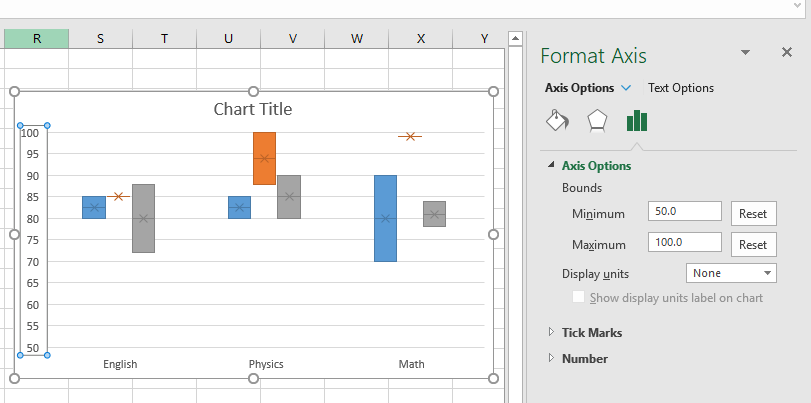
Task: Click the chart's top-middle resize handle
Action: [253, 92]
